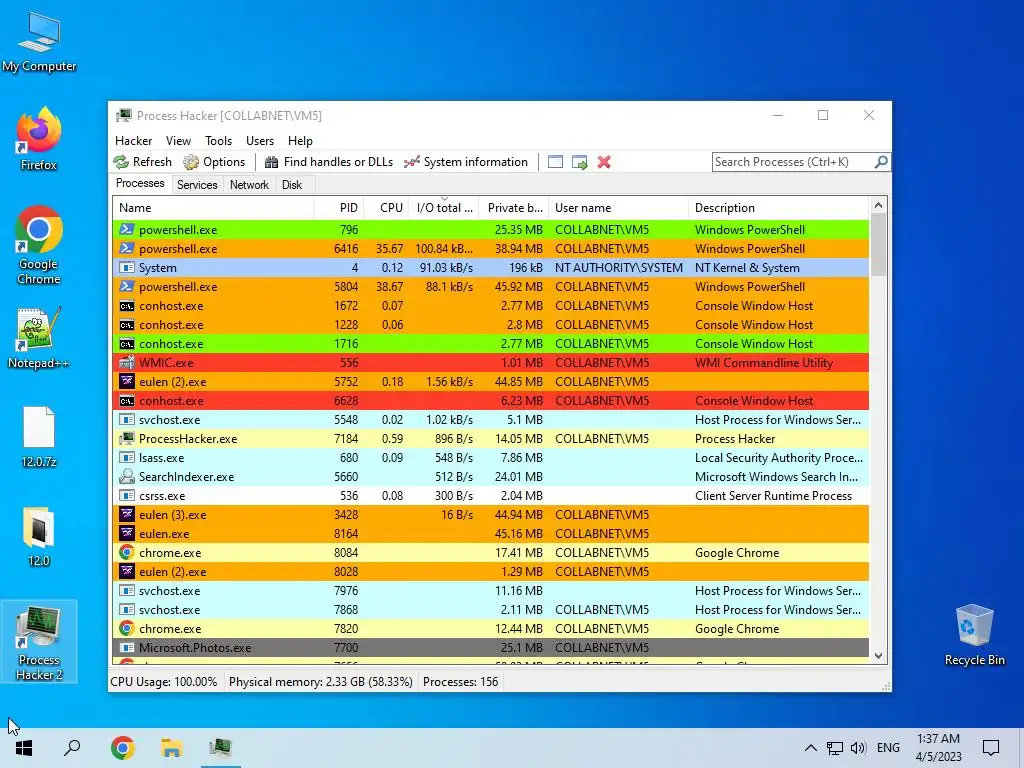Select powershell.exe icon with PID 6416
The height and width of the screenshot is (768, 1024).
(127, 249)
